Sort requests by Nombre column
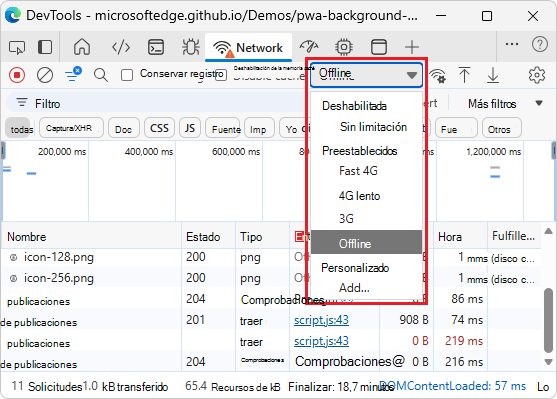Viewport: 557px width, 399px height. point(92,237)
